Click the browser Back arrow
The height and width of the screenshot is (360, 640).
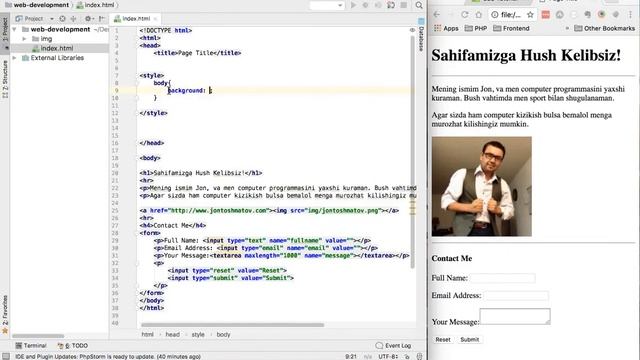pyautogui.click(x=437, y=15)
